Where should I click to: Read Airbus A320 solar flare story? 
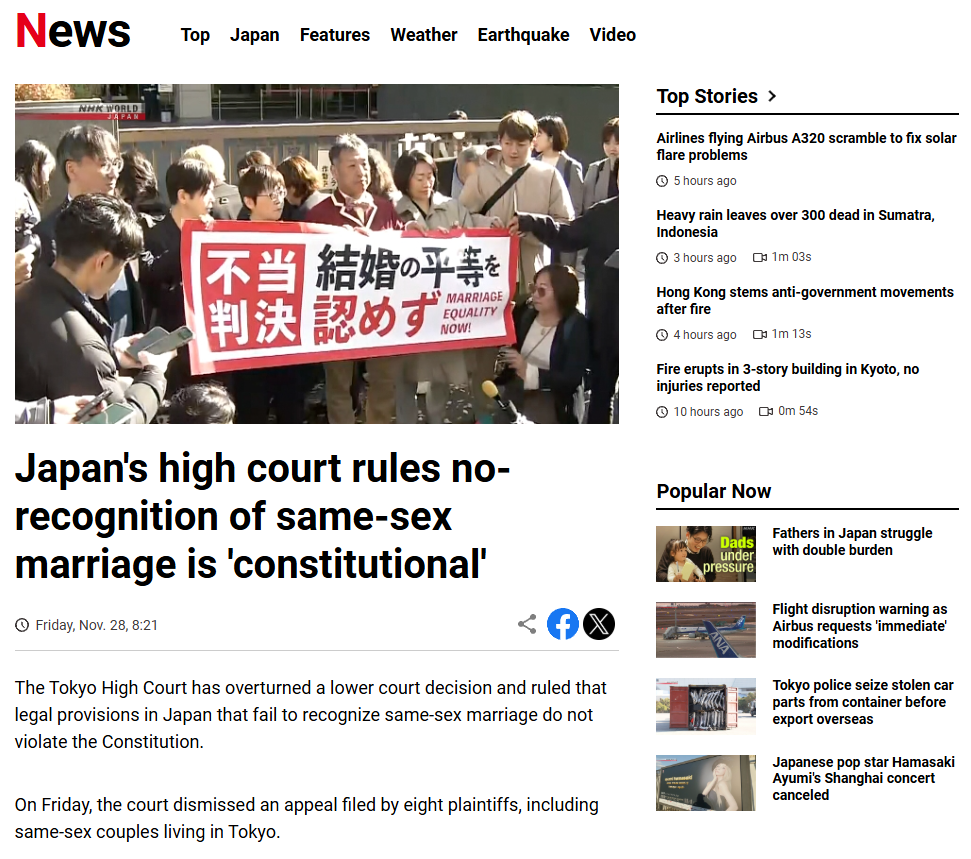[x=806, y=147]
